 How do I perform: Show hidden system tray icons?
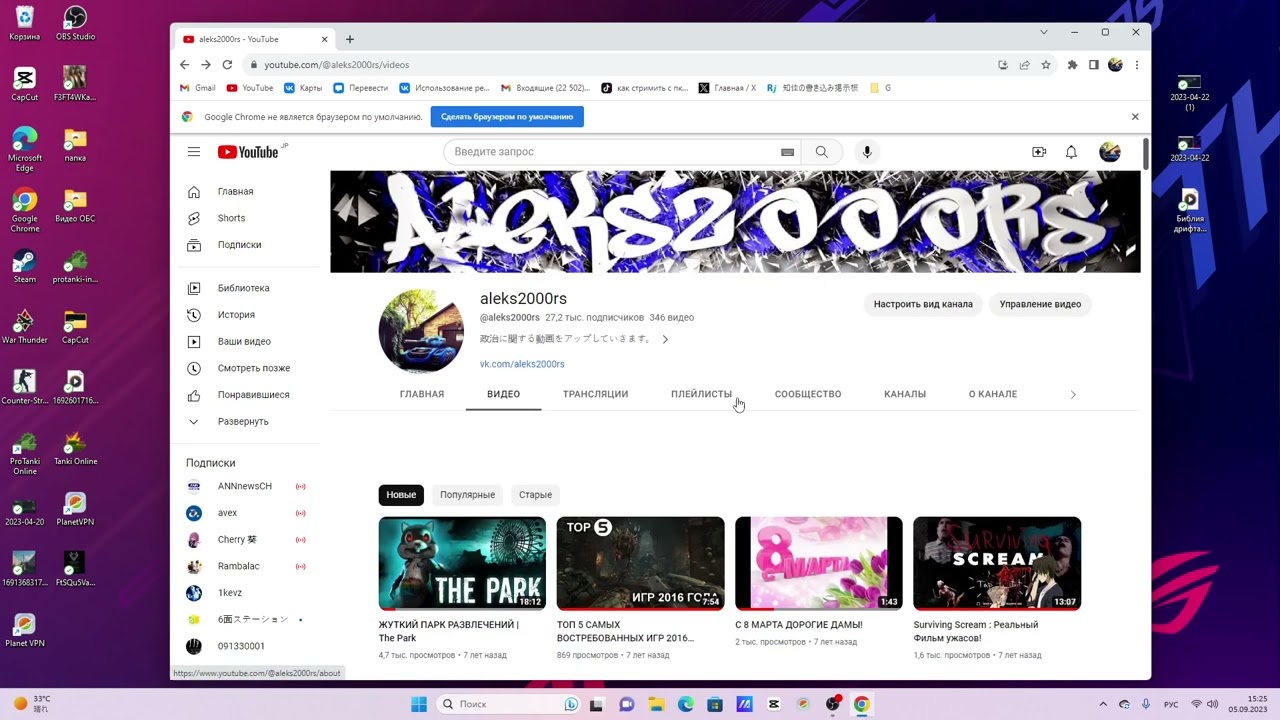coord(1103,704)
